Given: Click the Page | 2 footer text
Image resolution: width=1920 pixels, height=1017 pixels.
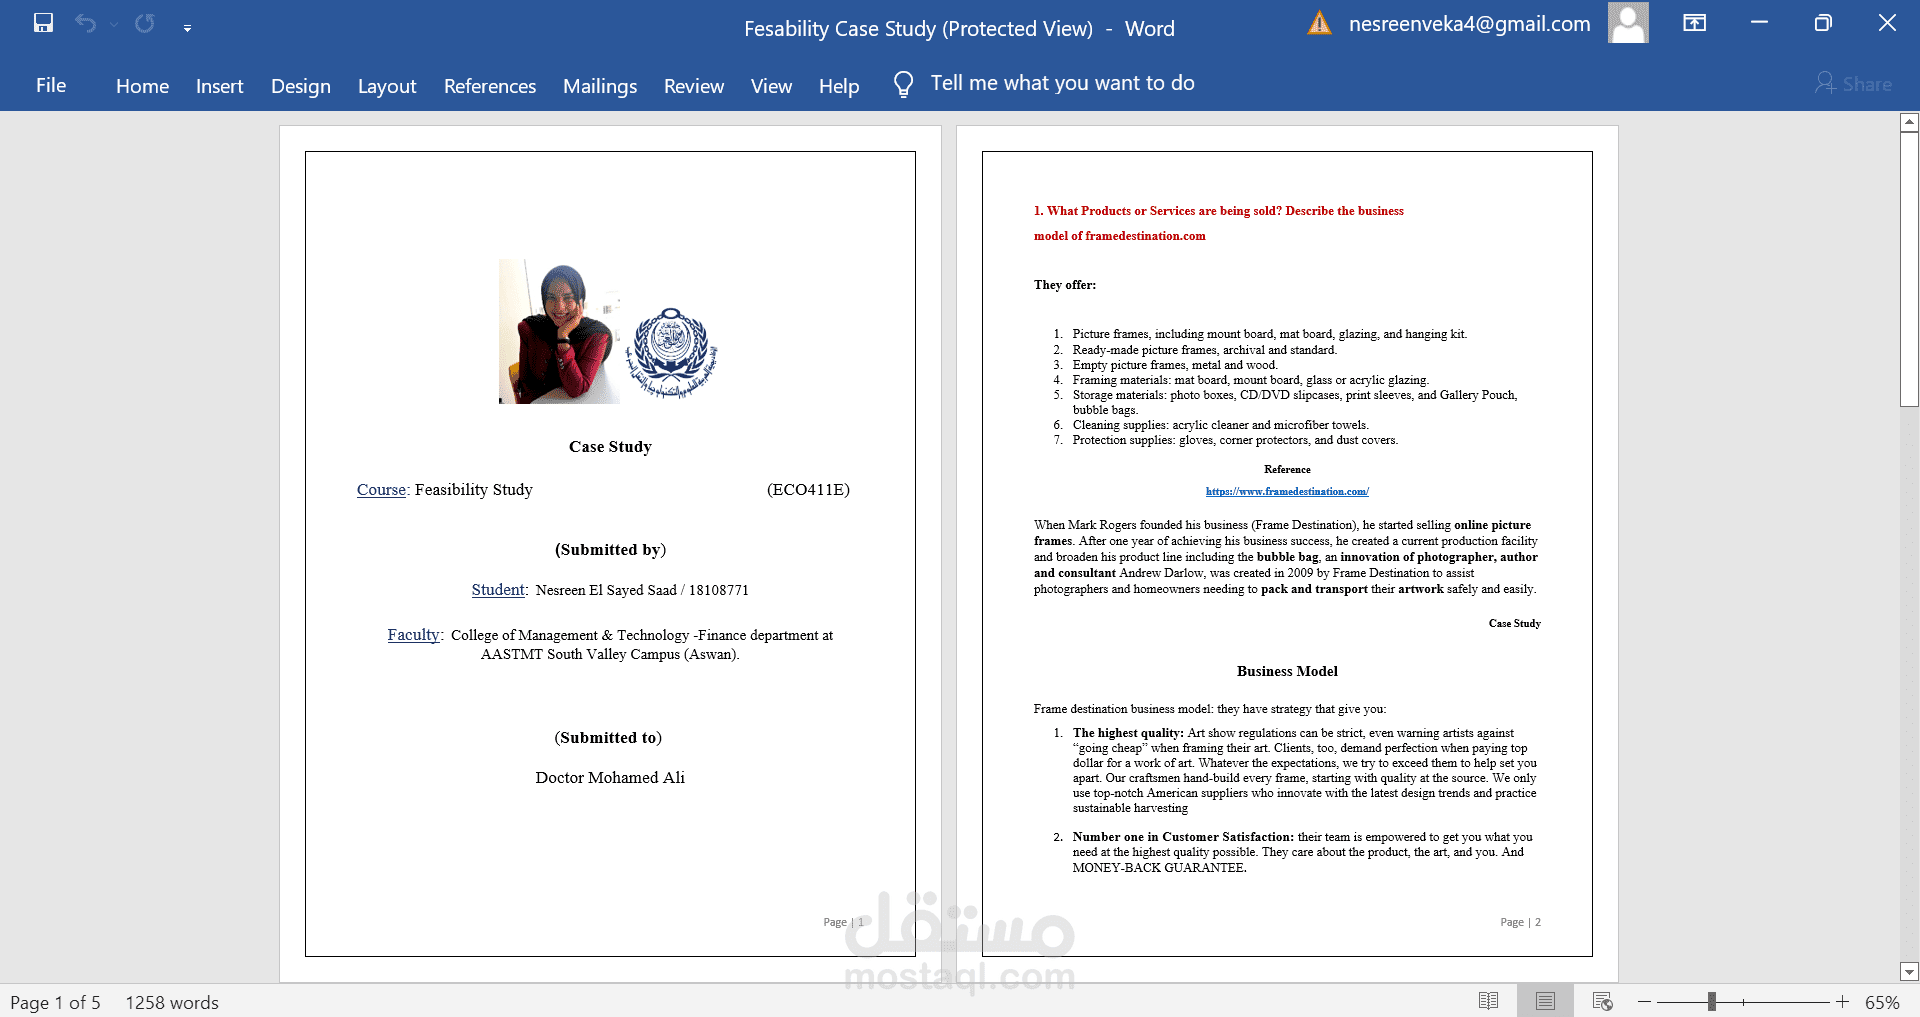Looking at the screenshot, I should coord(1520,922).
